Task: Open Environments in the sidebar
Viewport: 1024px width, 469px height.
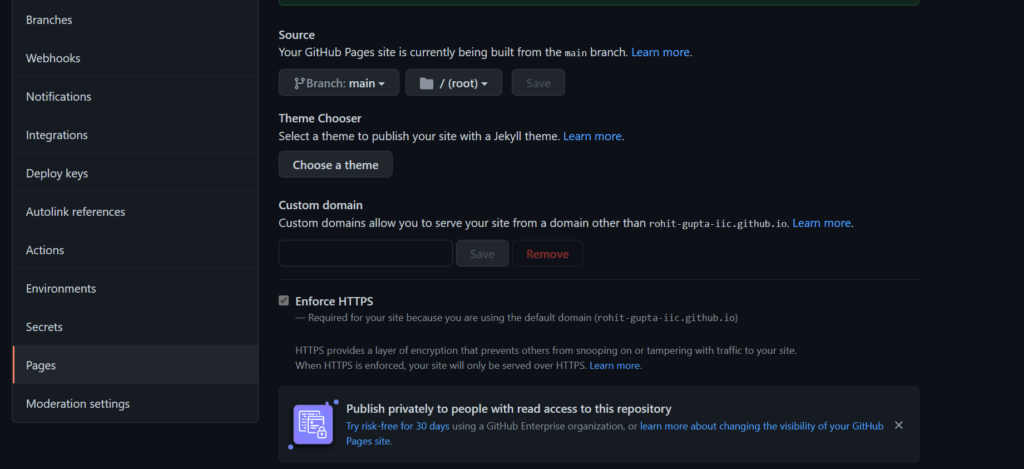Action: click(135, 289)
